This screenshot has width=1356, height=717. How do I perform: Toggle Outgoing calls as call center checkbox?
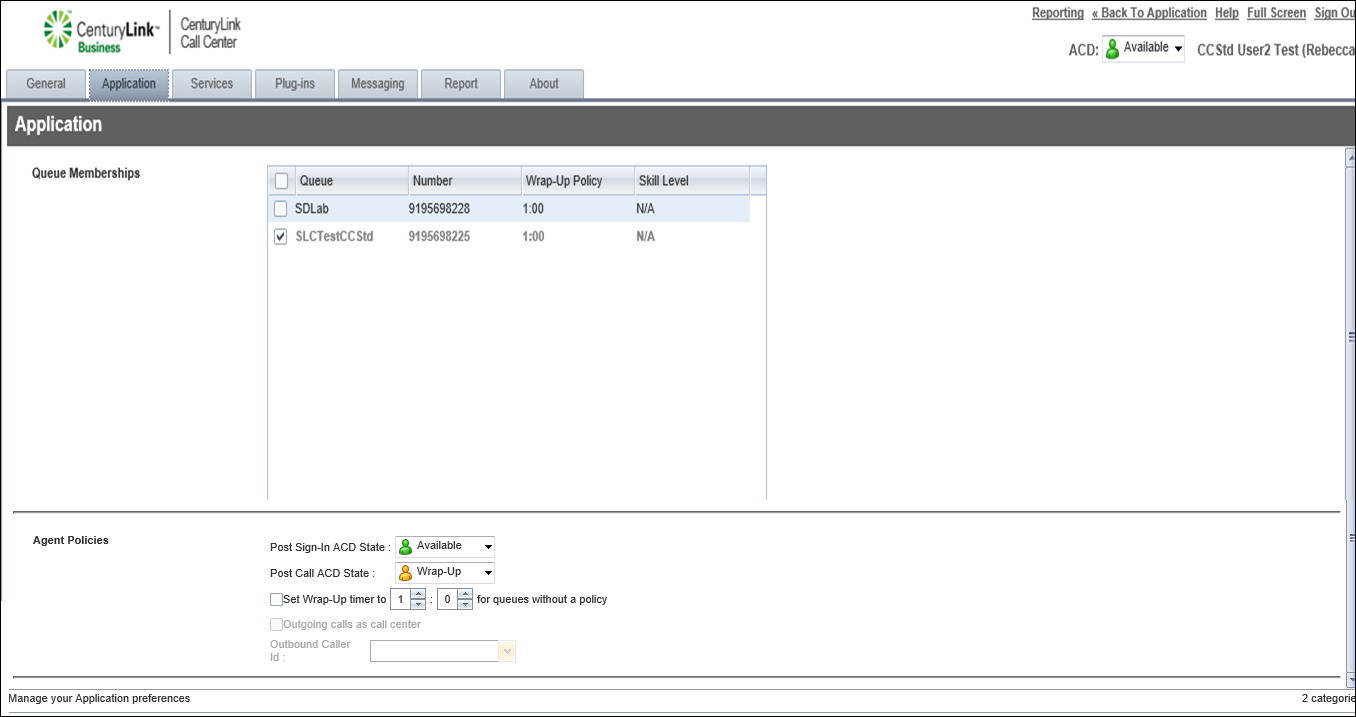pos(276,624)
